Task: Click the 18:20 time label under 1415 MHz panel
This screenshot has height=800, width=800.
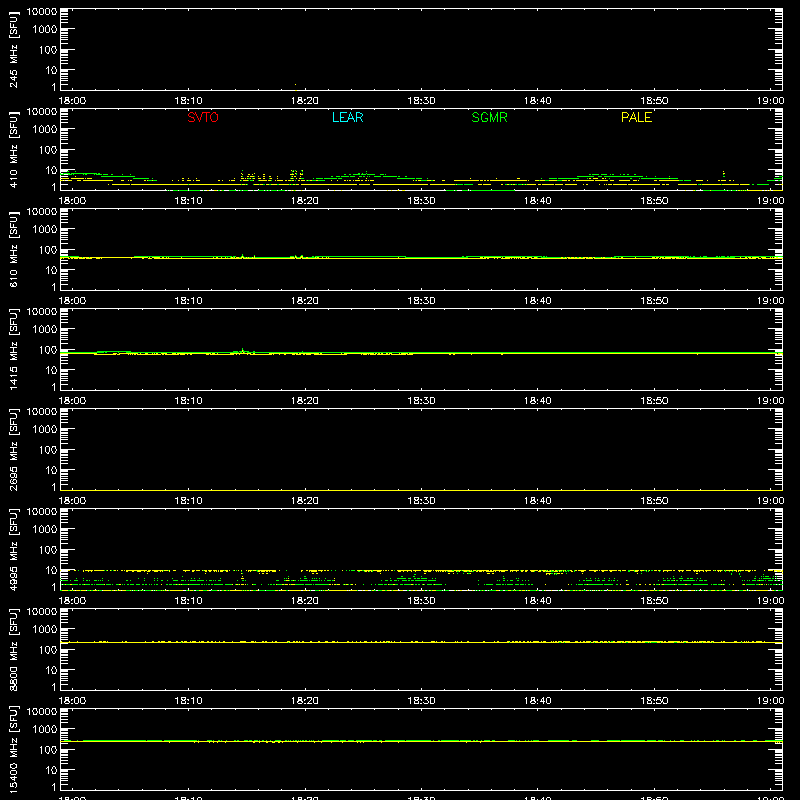Action: point(305,401)
